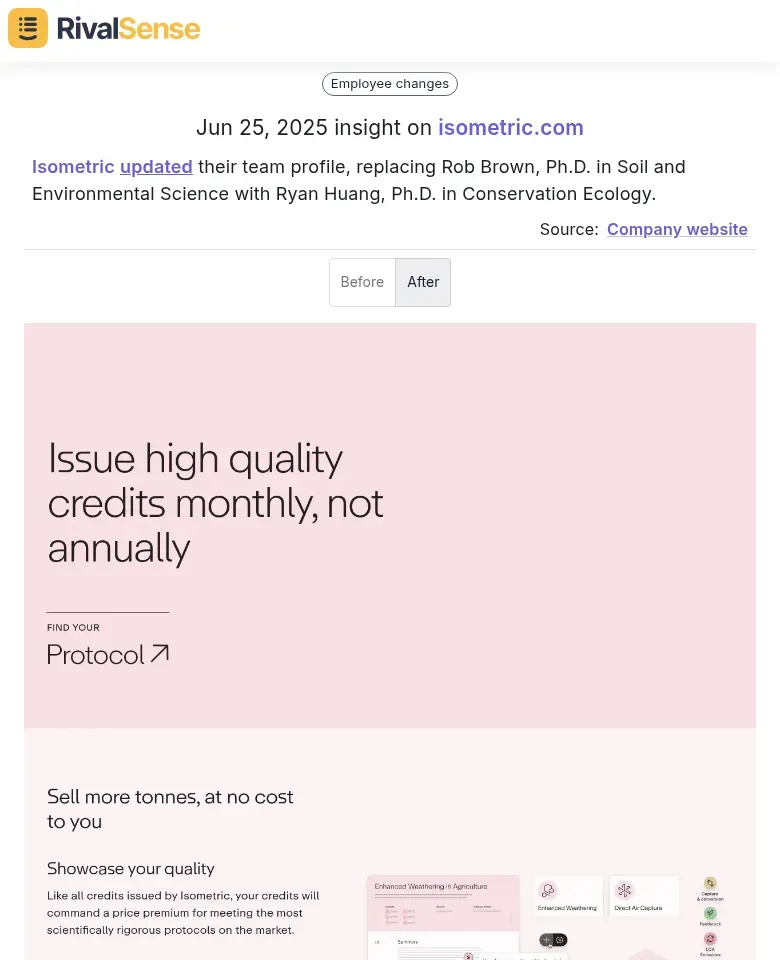Open the isometric.com link in the headline
The width and height of the screenshot is (780, 960).
pos(511,127)
